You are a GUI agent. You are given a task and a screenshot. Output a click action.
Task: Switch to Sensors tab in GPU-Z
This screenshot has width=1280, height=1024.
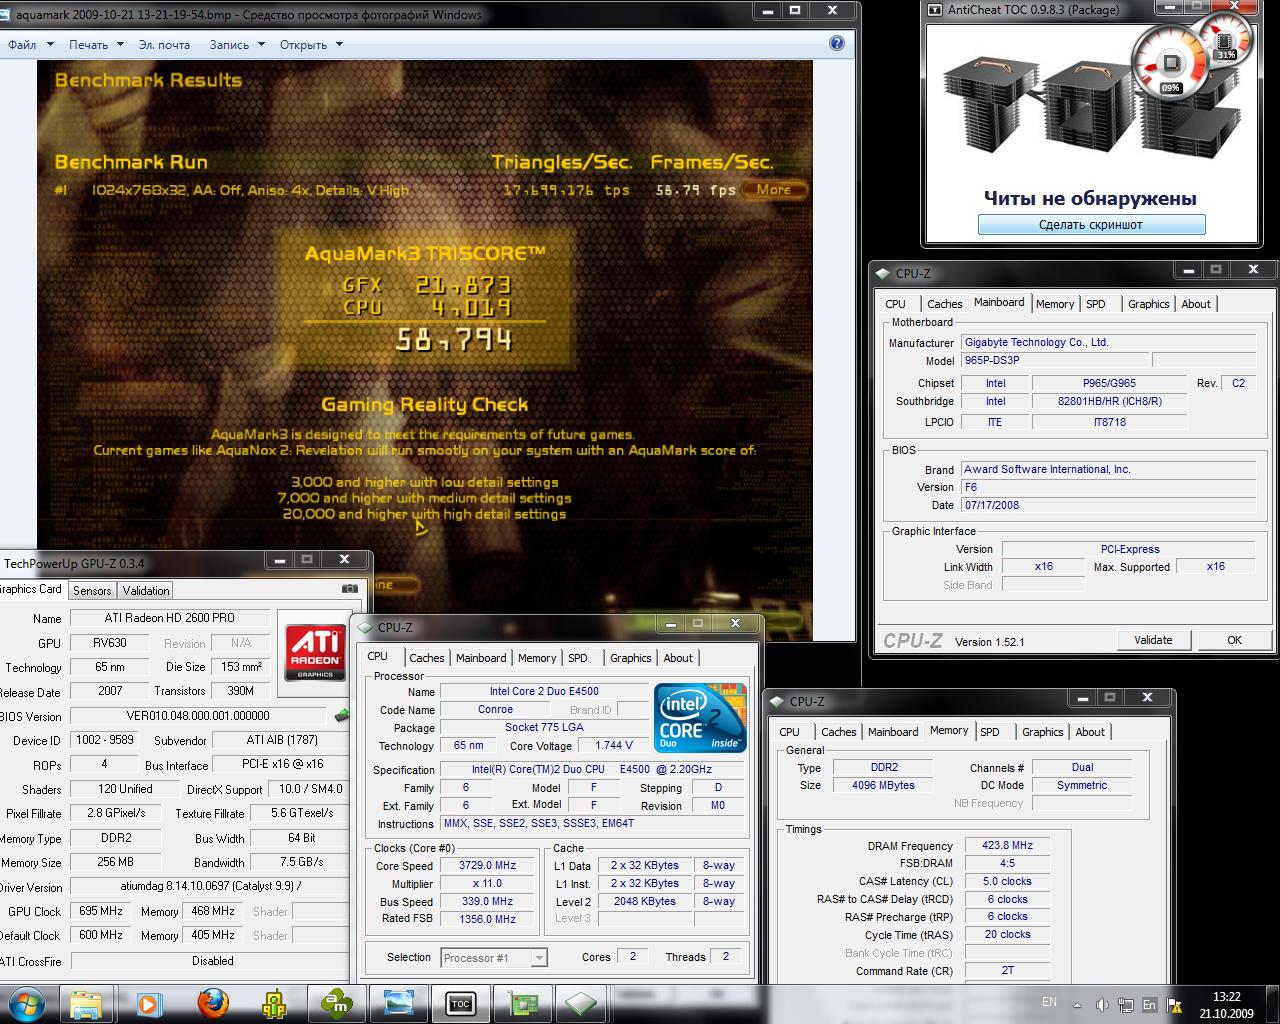pyautogui.click(x=92, y=591)
